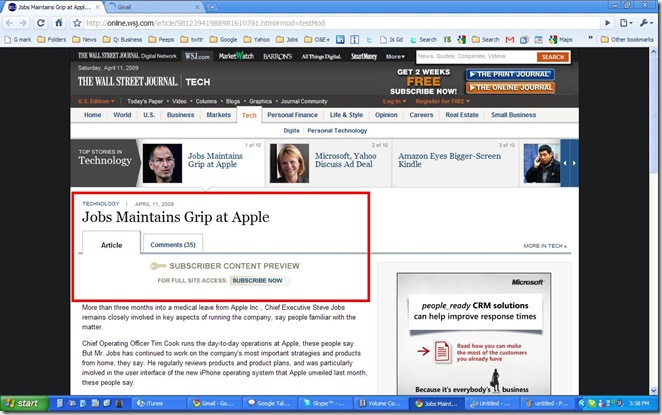Open the Maps bookmark
The width and height of the screenshot is (662, 415).
pyautogui.click(x=561, y=40)
